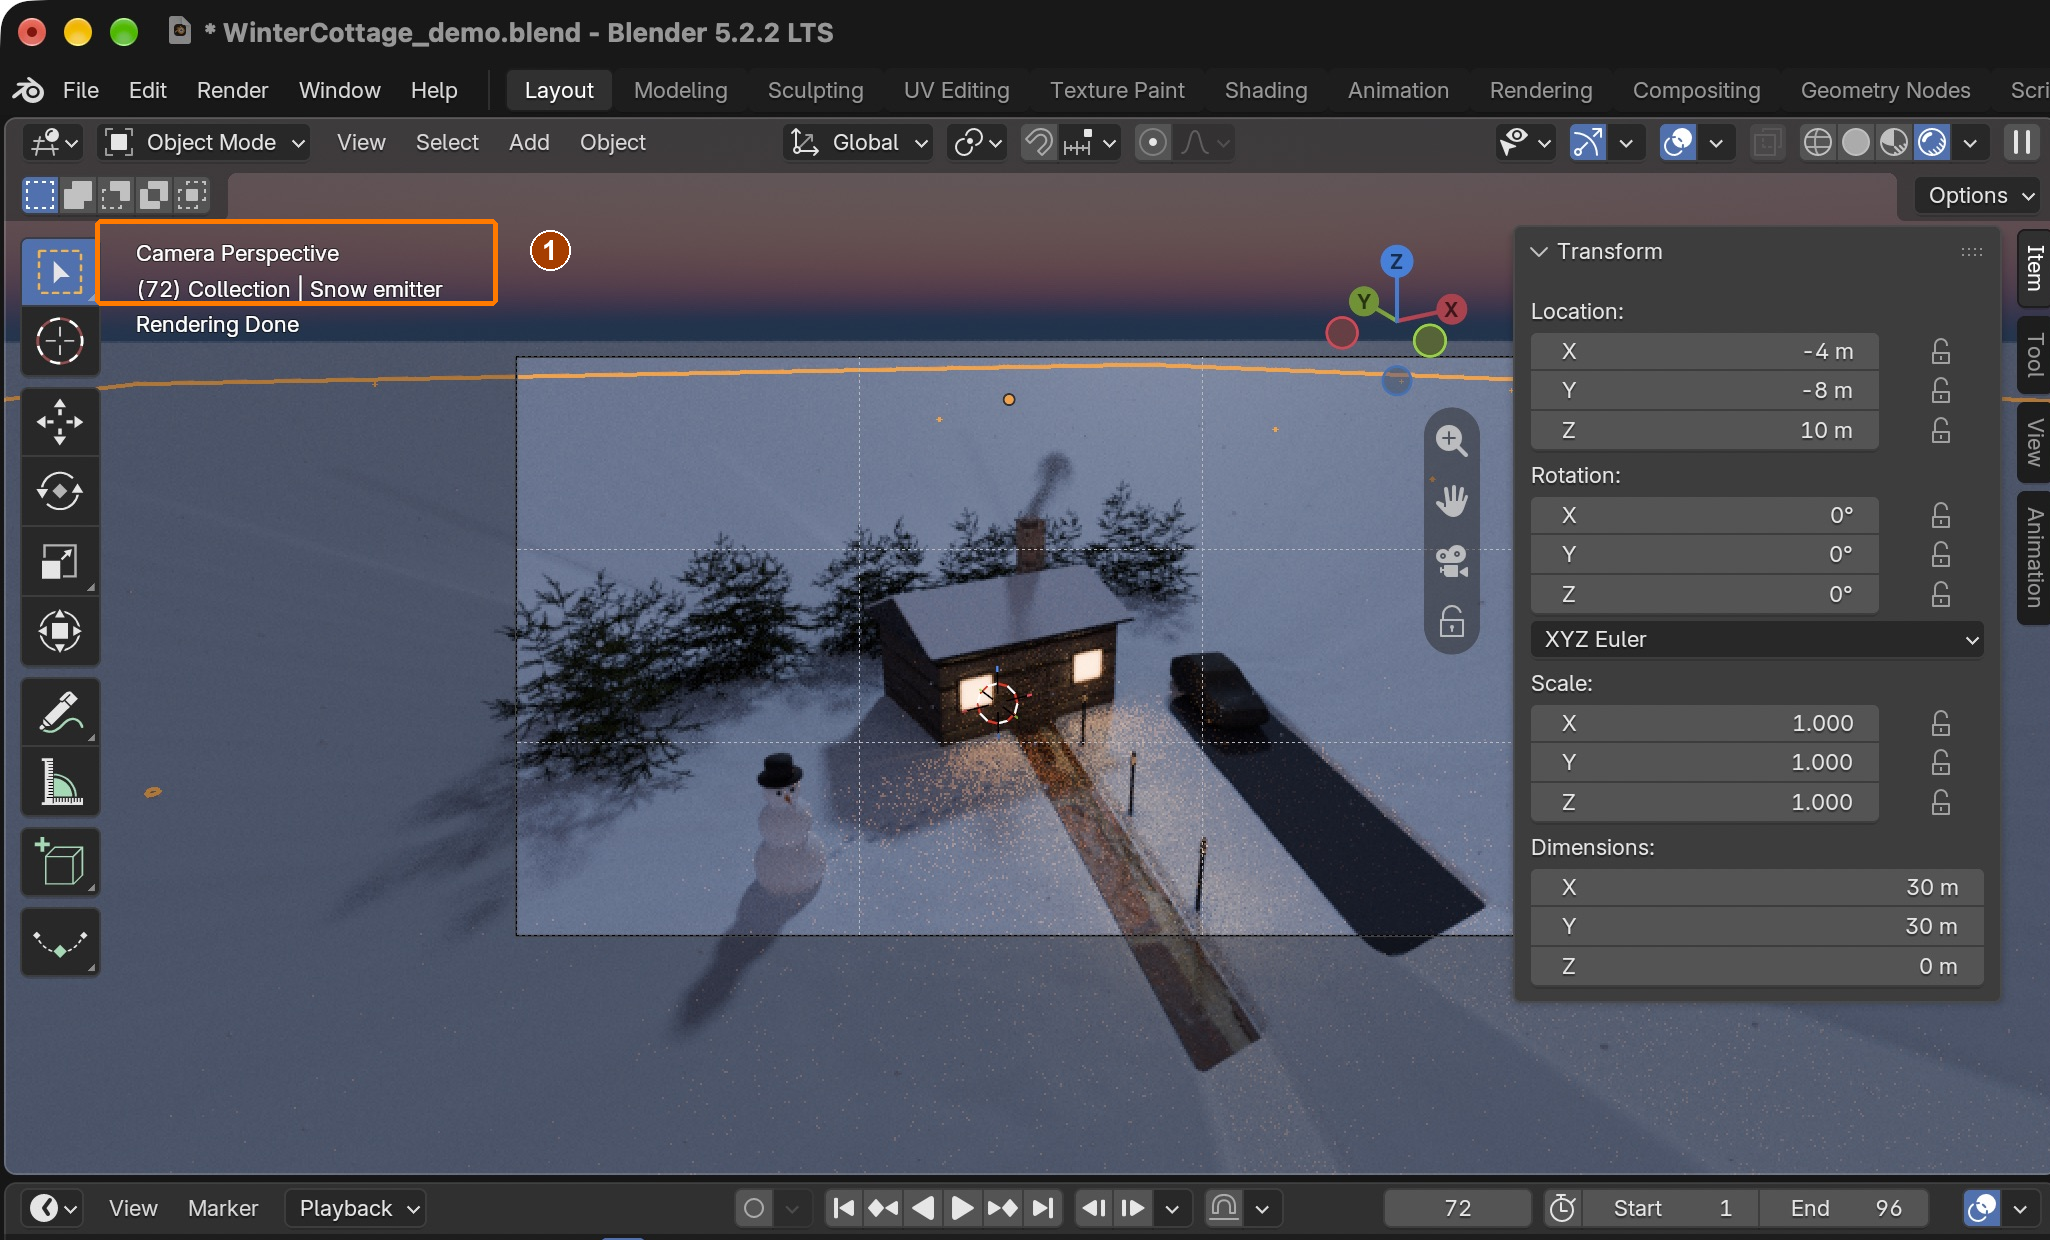Switch to the Geometry Nodes workspace
Screen dimensions: 2050x1240
click(x=1885, y=90)
